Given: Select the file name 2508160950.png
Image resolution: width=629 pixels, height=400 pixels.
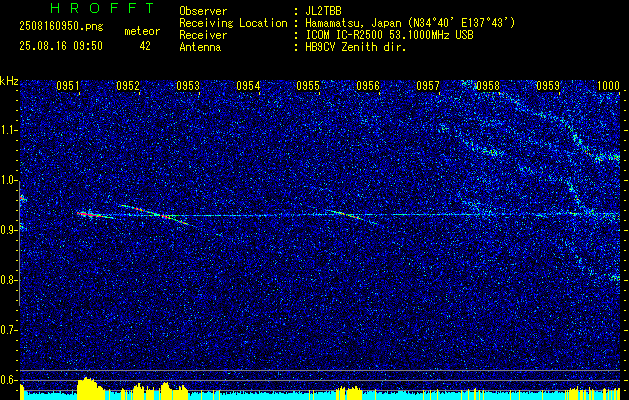Looking at the screenshot, I should click(x=61, y=27).
